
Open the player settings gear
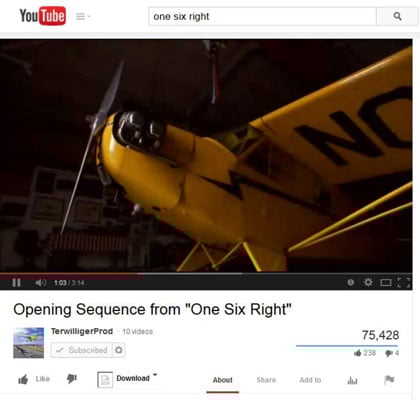368,282
